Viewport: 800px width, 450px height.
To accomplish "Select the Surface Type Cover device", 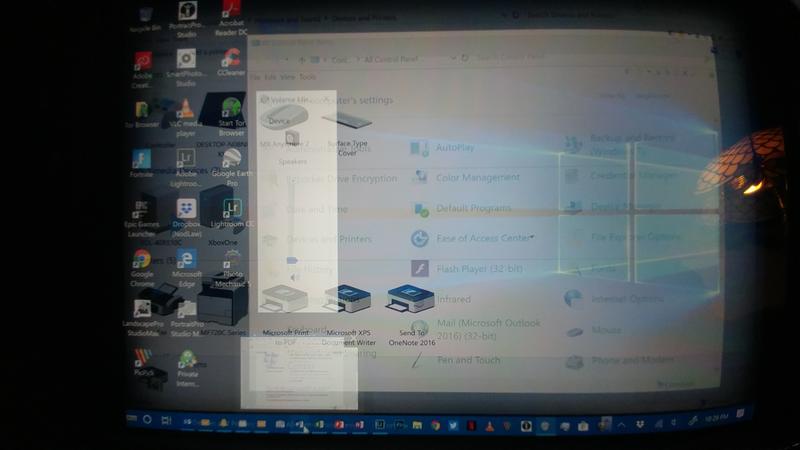I will [x=347, y=135].
